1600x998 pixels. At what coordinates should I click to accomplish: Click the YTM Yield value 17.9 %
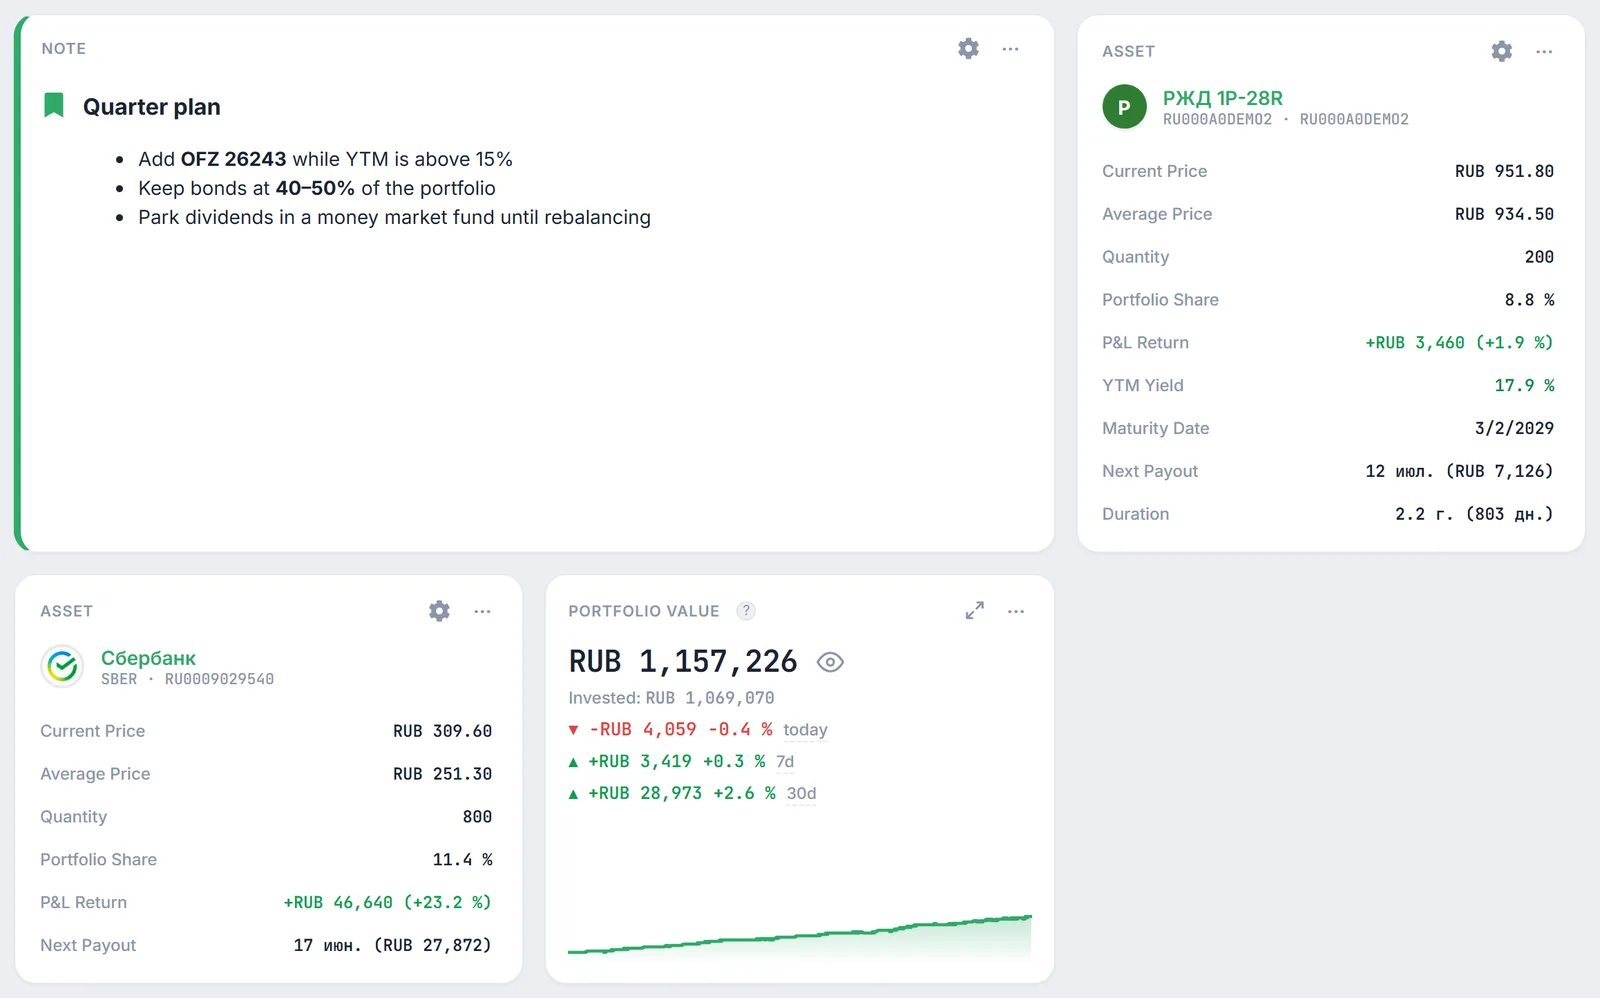(1524, 386)
